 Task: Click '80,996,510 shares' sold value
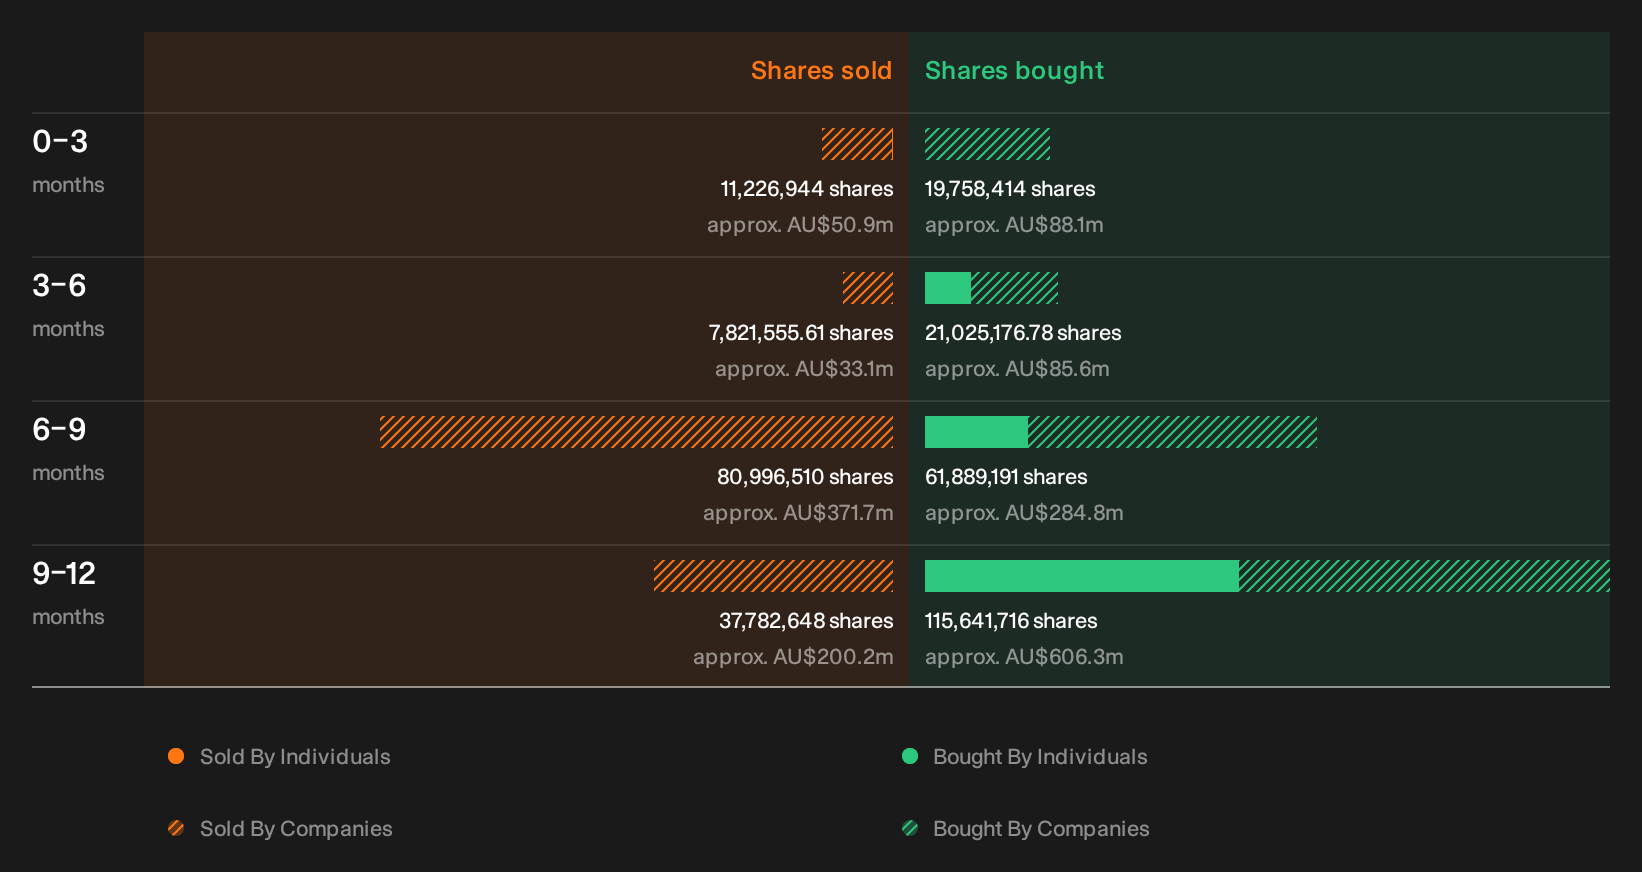[805, 477]
